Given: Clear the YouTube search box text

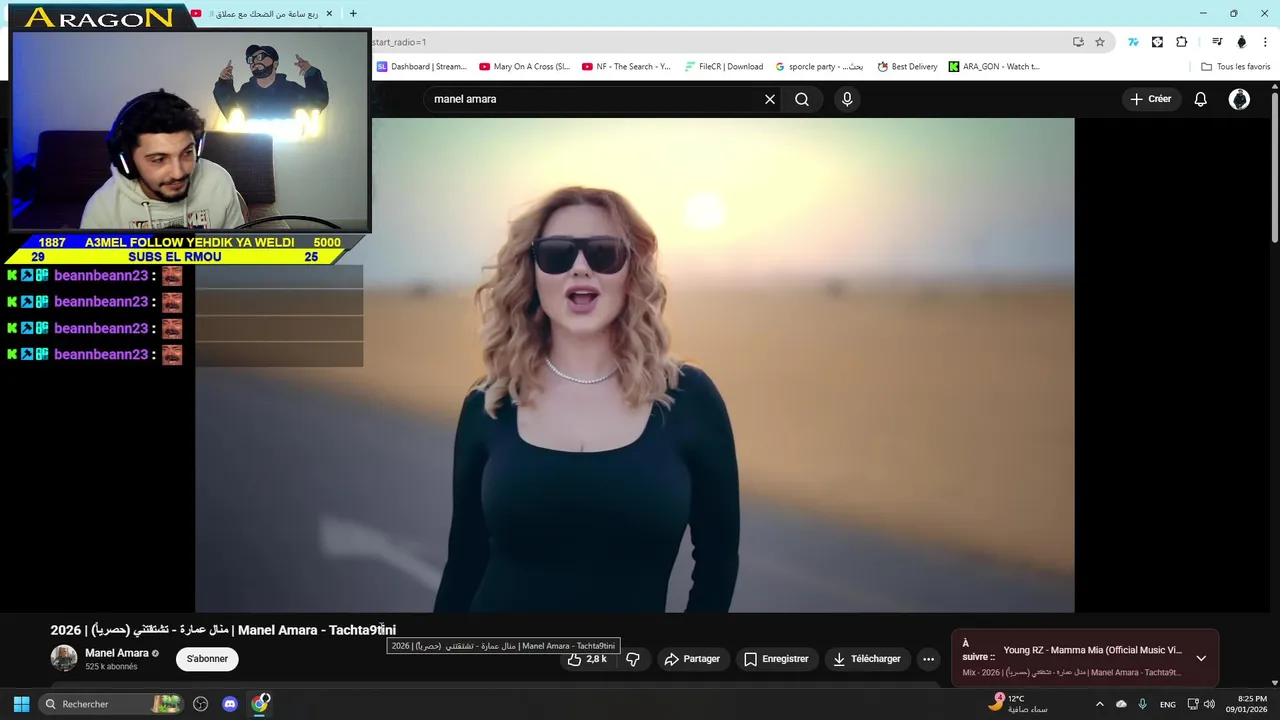Looking at the screenshot, I should [x=770, y=99].
